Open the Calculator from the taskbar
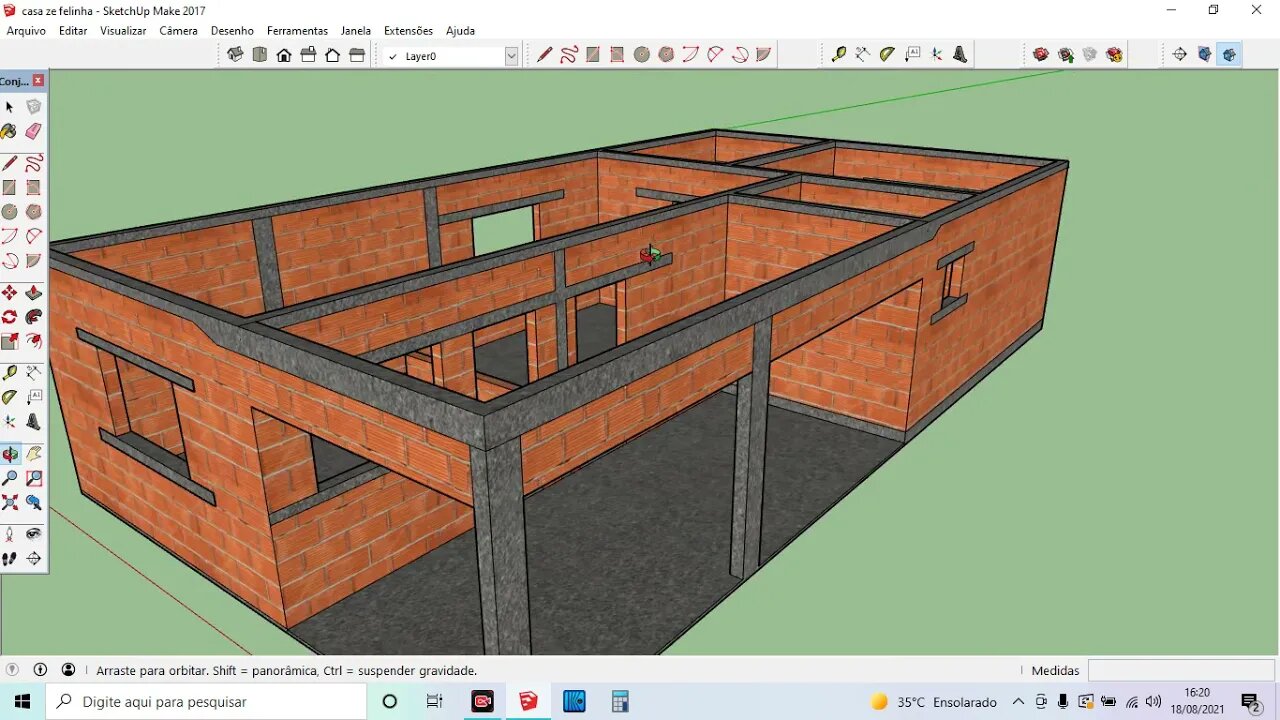The width and height of the screenshot is (1280, 720). click(620, 702)
